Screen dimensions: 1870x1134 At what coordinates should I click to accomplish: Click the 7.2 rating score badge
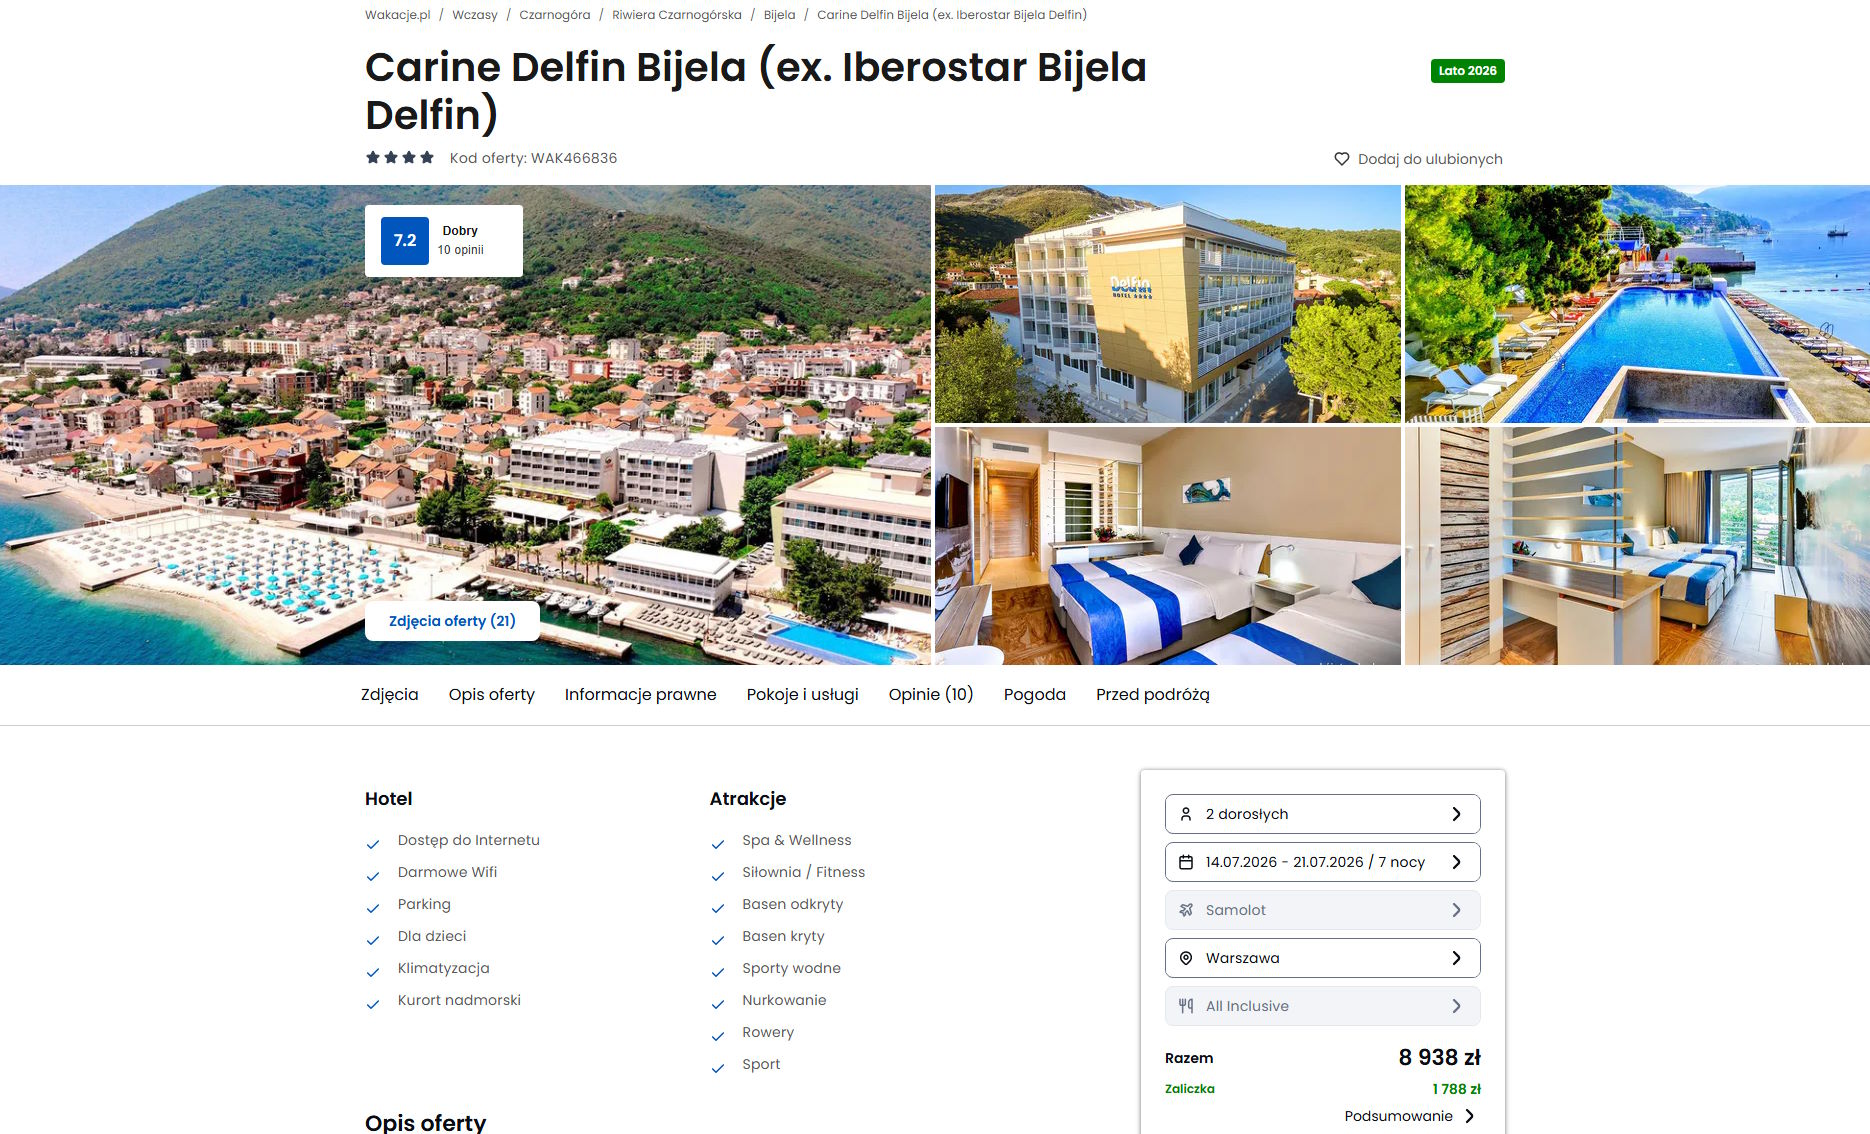tap(405, 241)
